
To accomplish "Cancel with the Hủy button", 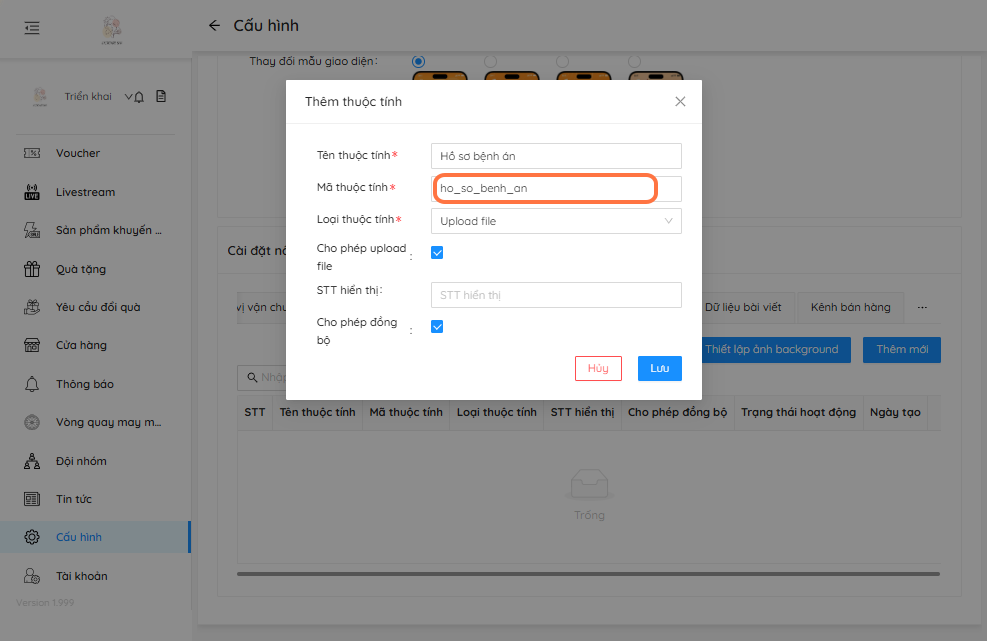I will 598,368.
